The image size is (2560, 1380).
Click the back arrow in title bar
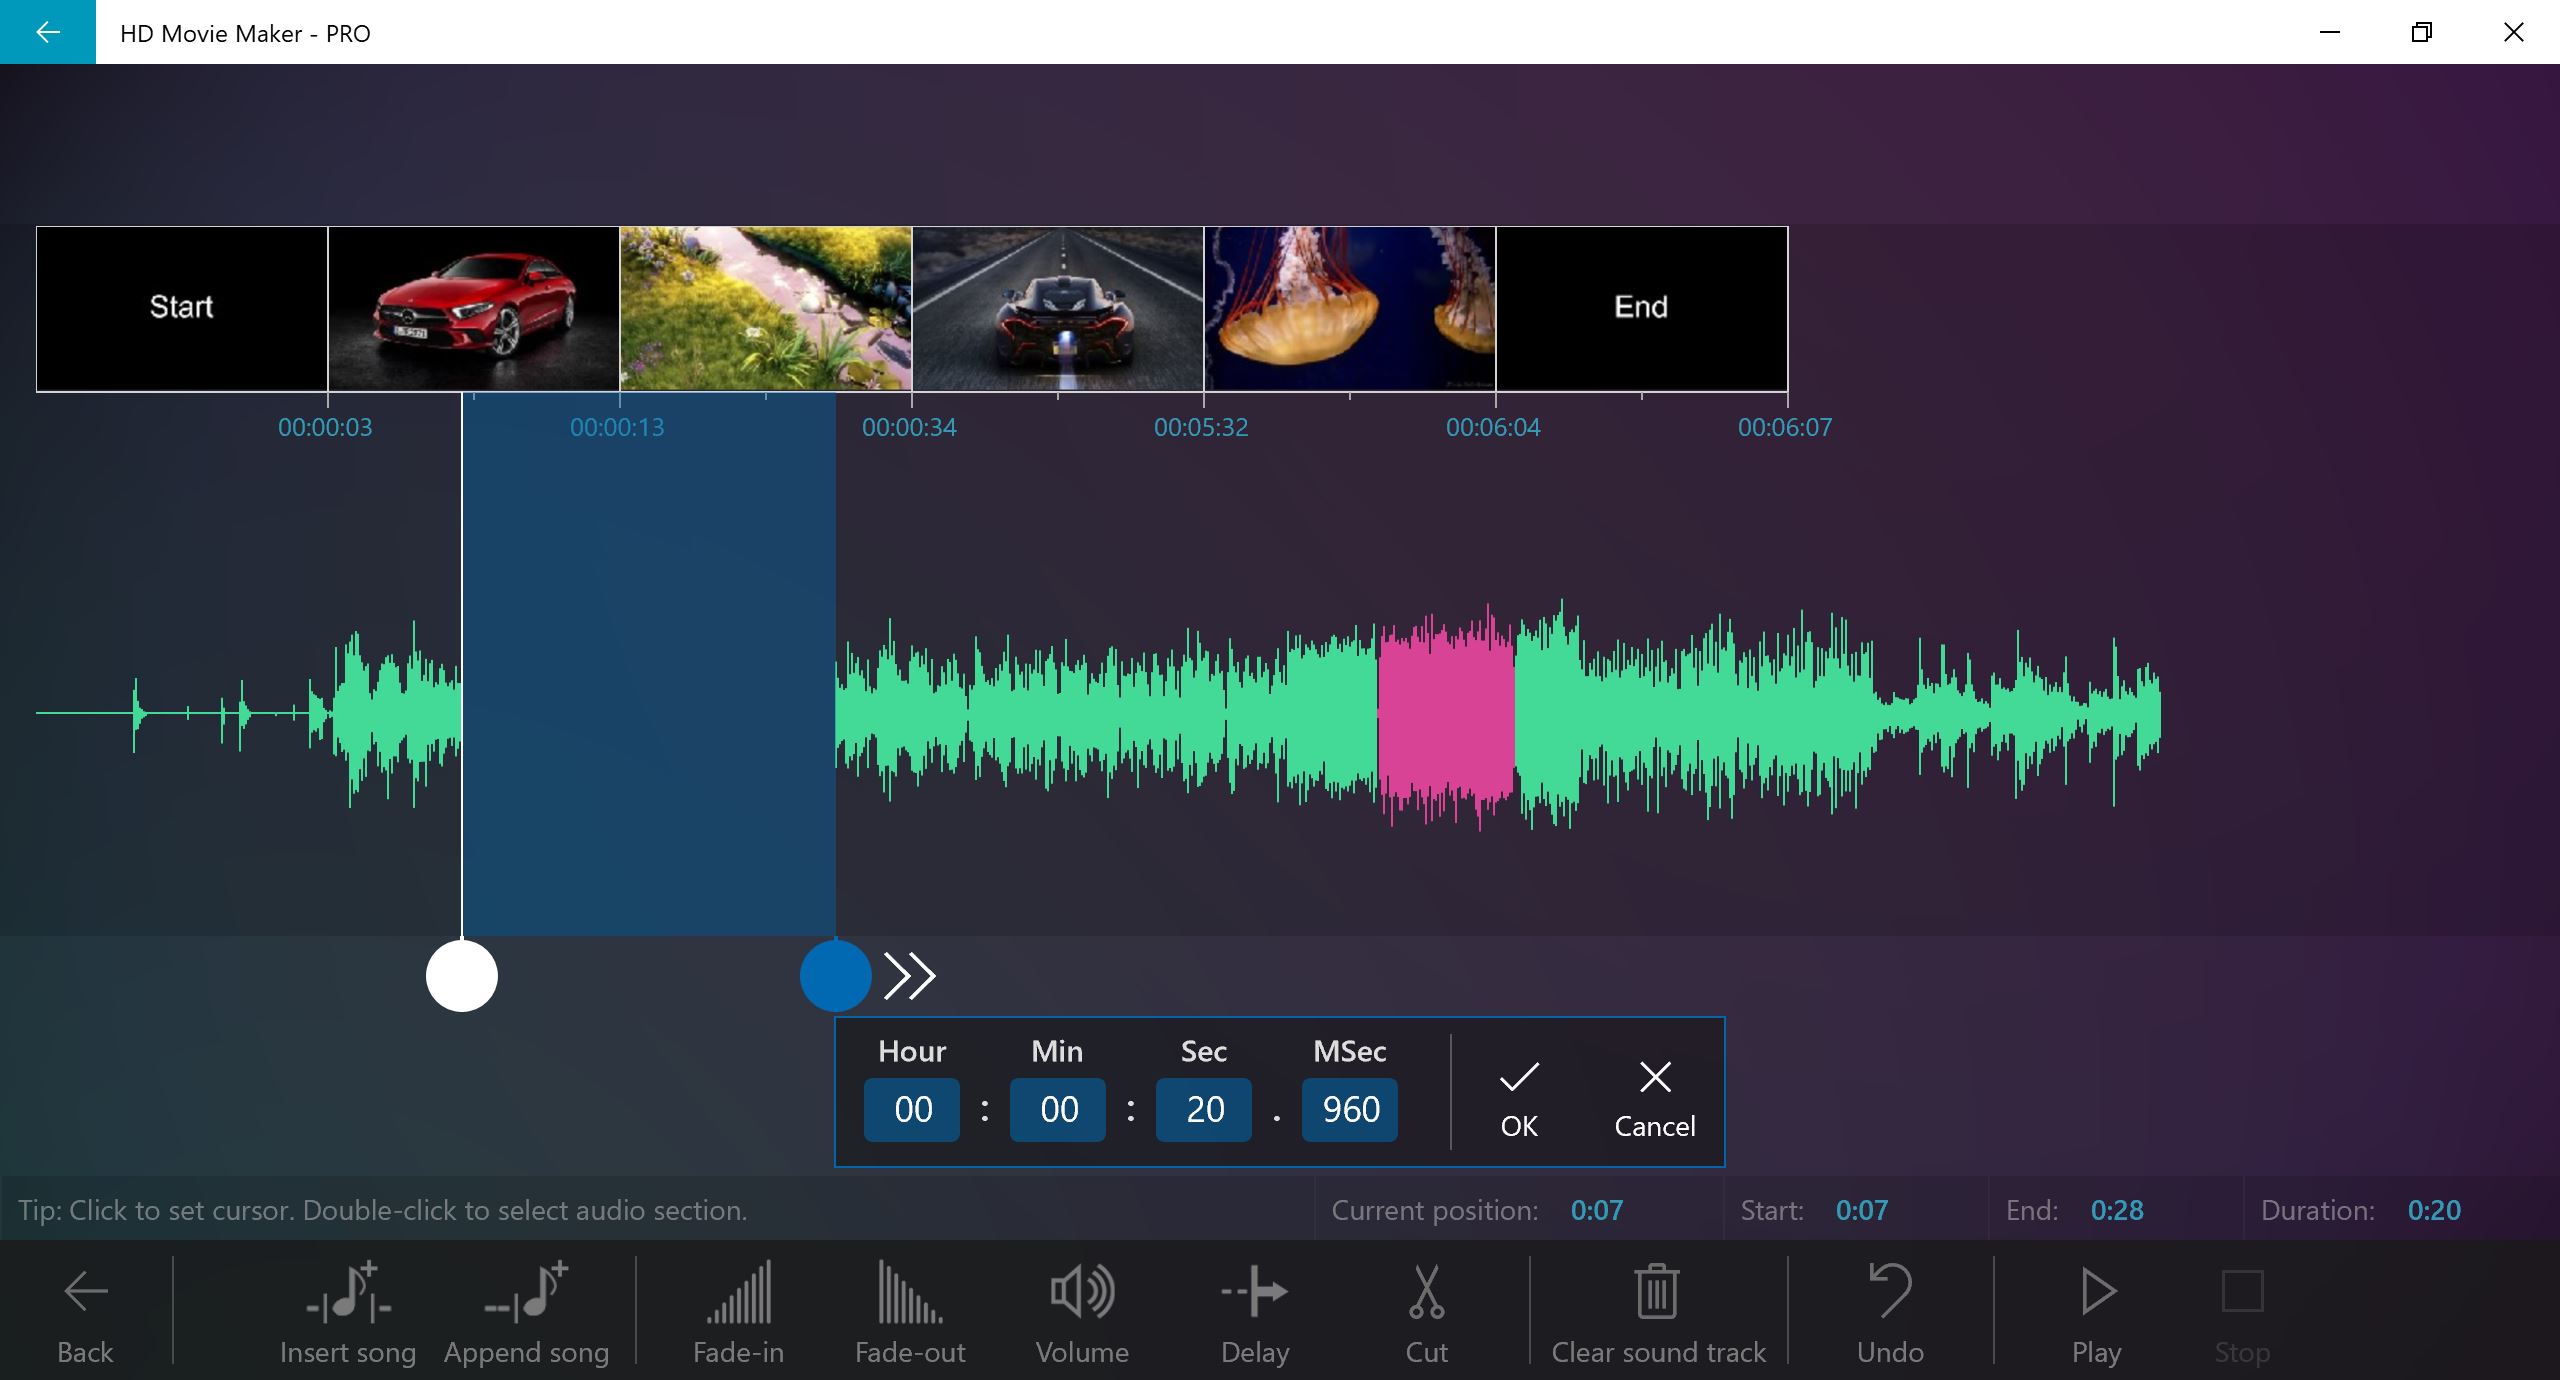click(x=47, y=32)
